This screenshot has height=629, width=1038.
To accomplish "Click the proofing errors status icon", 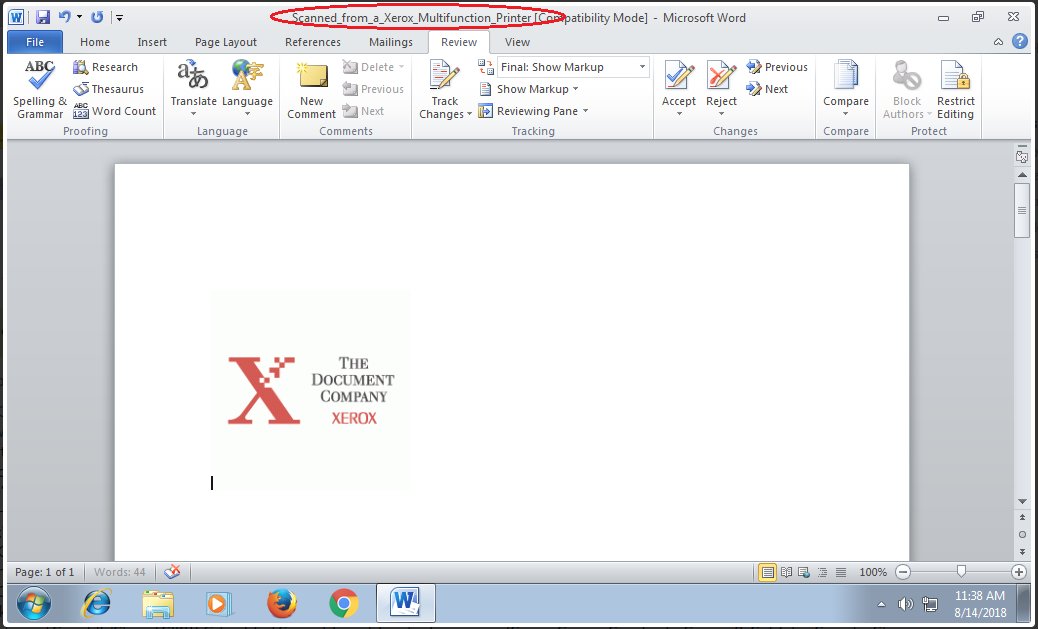I will click(172, 572).
